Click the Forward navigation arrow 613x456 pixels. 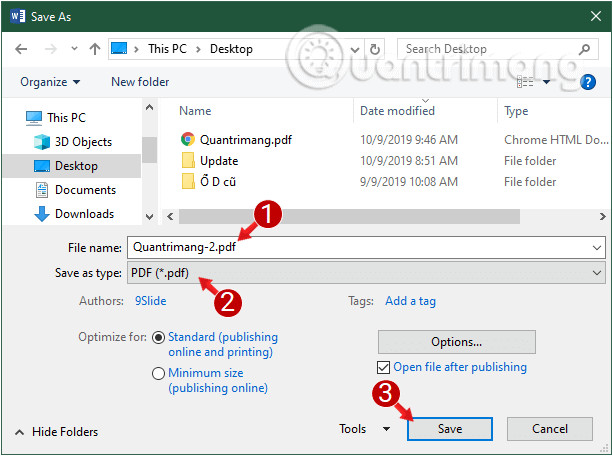(x=50, y=49)
